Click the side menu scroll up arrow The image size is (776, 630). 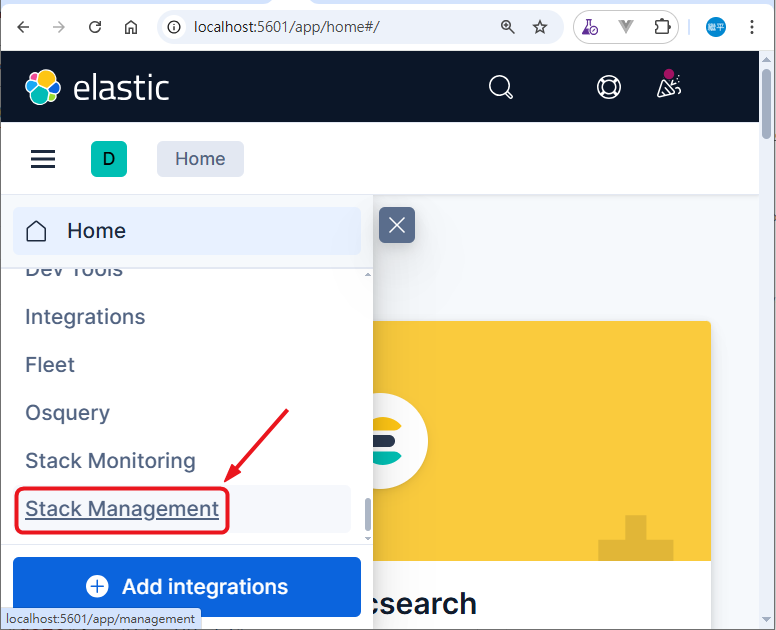[x=368, y=275]
